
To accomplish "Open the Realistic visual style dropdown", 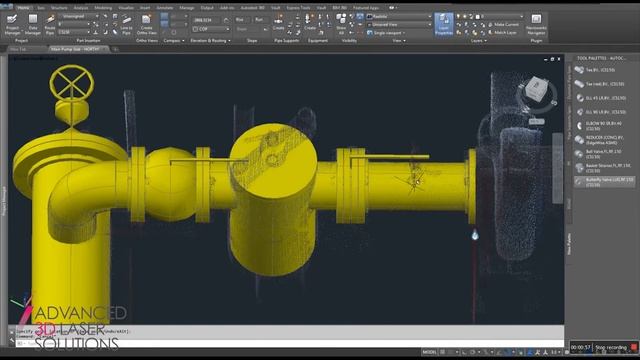I will pyautogui.click(x=399, y=16).
